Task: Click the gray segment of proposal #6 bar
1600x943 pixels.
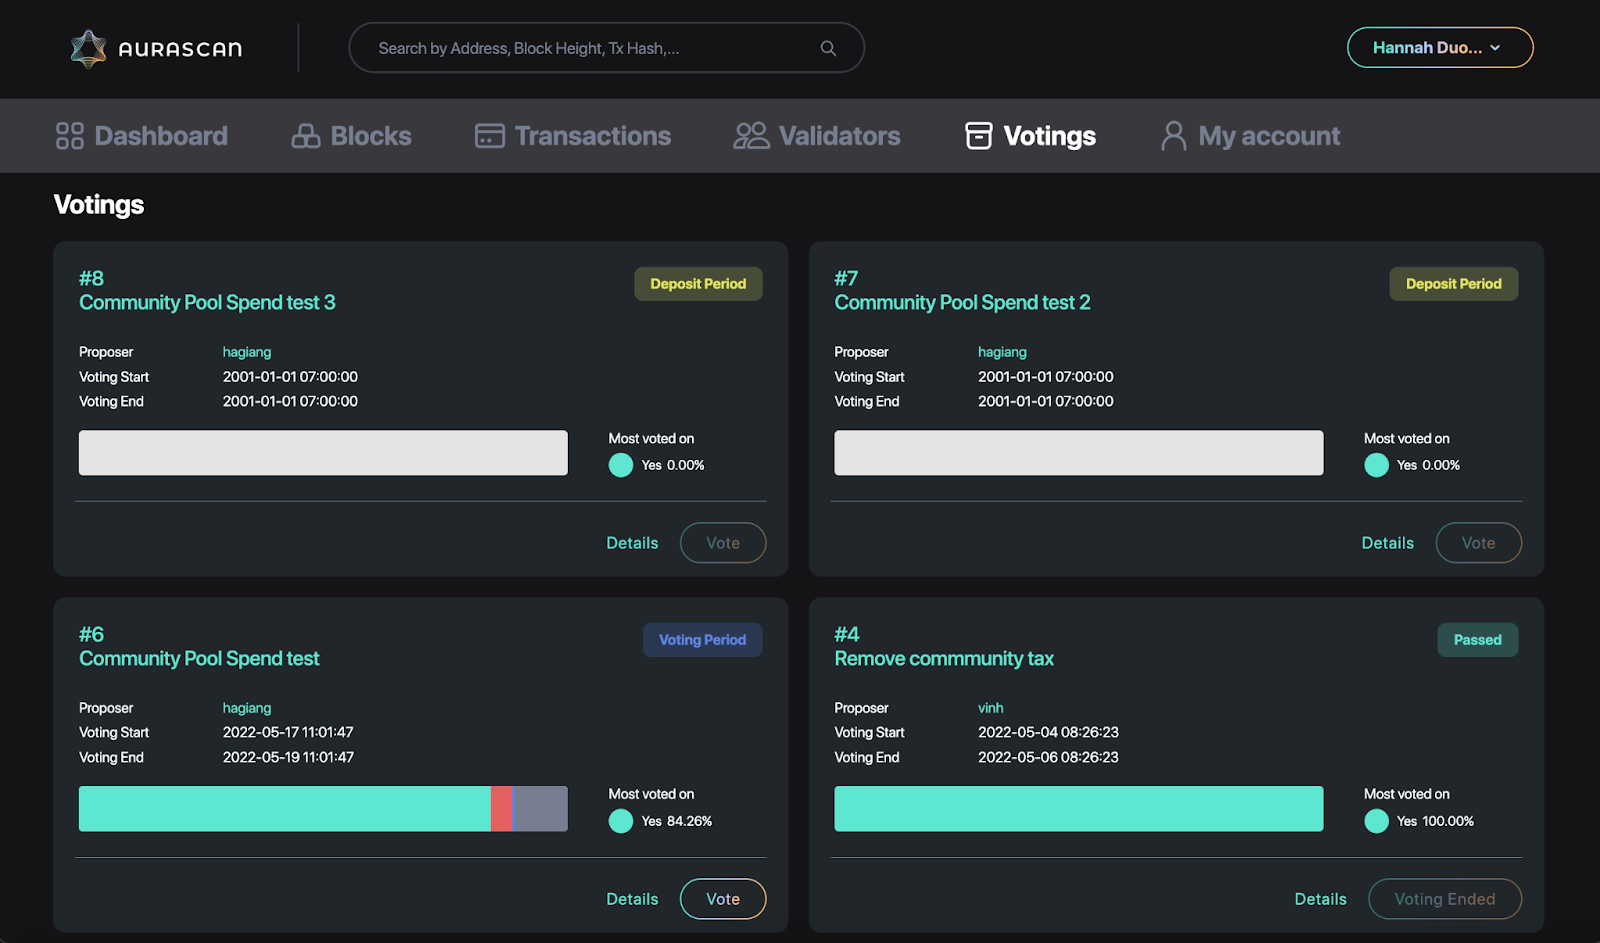Action: tap(540, 809)
